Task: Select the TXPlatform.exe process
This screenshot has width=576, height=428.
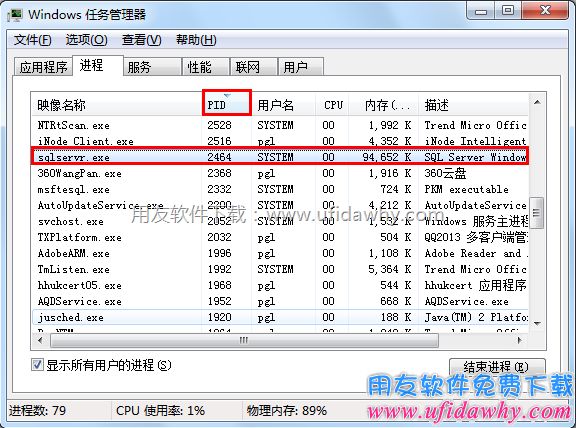Action: tap(280, 237)
